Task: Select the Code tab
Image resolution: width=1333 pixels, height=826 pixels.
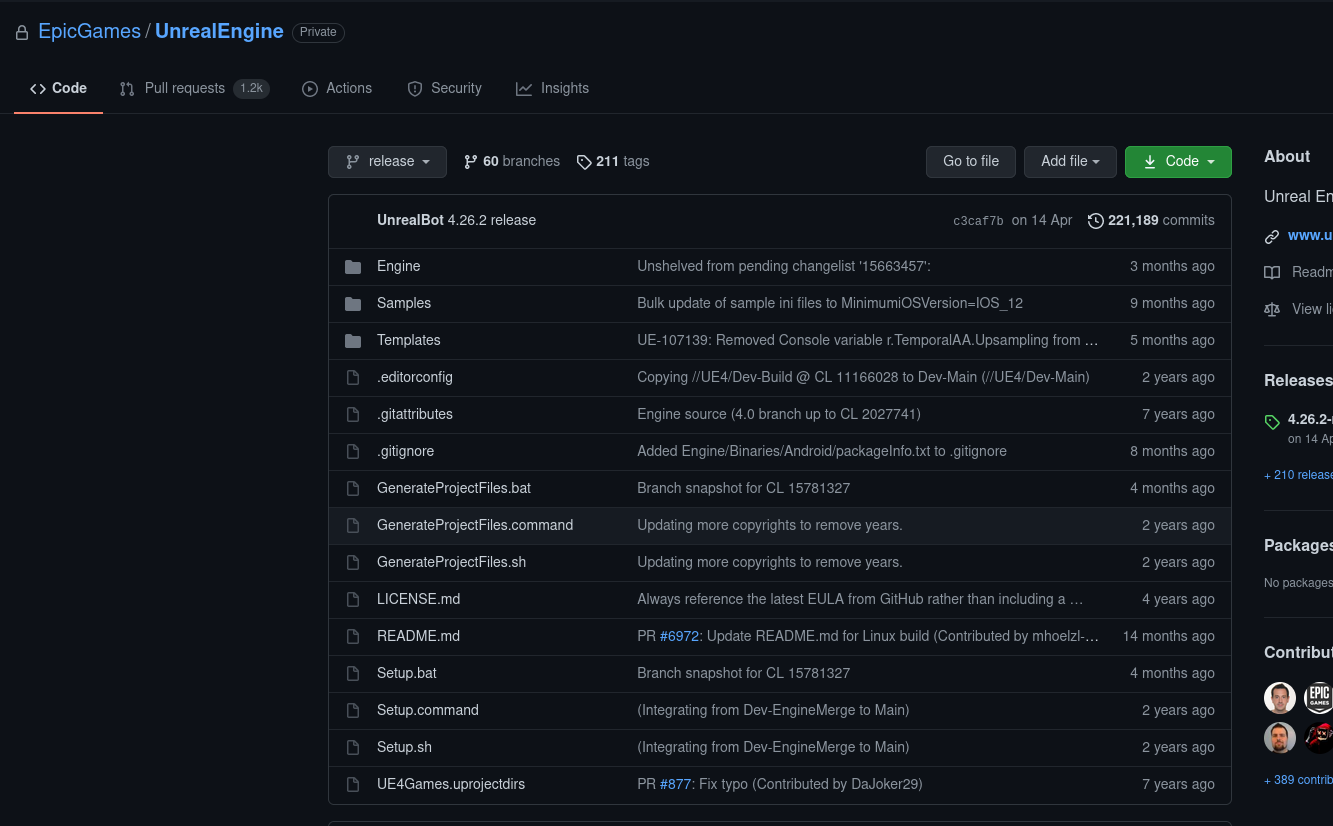Action: click(58, 88)
